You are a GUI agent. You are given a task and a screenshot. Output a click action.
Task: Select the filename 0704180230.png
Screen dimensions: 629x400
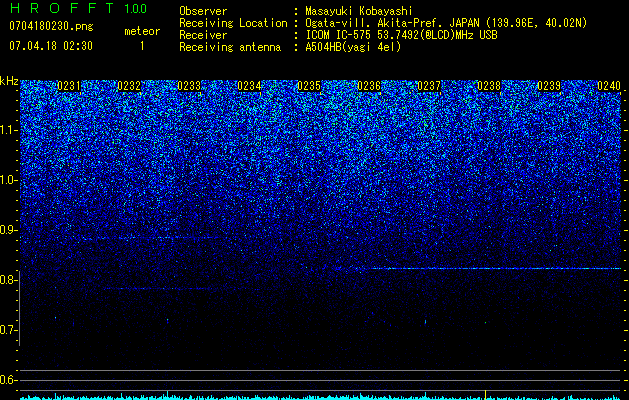(x=51, y=26)
